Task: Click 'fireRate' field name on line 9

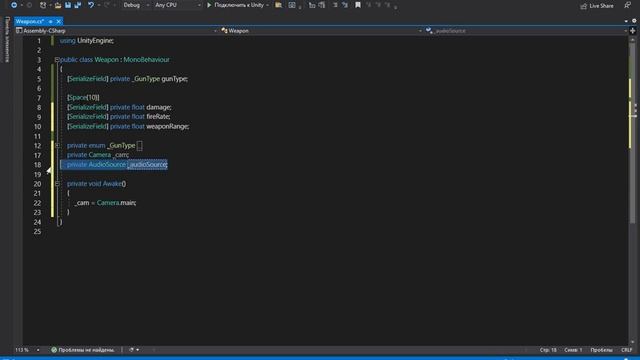Action: tap(158, 117)
